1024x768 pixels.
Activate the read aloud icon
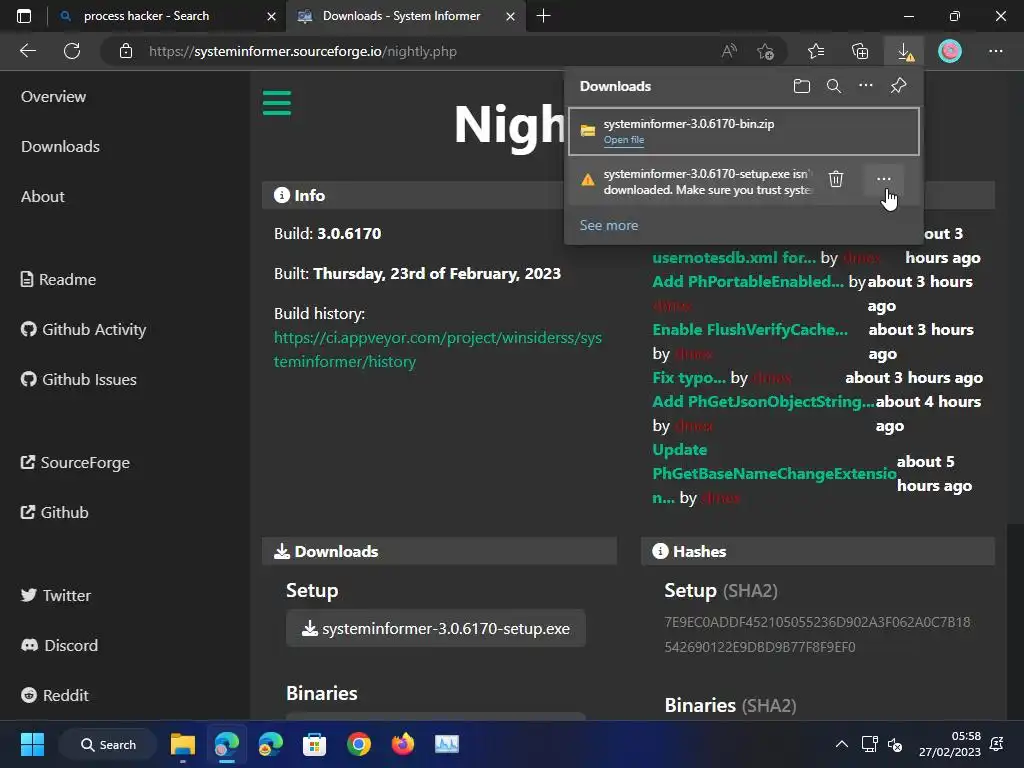coord(729,51)
